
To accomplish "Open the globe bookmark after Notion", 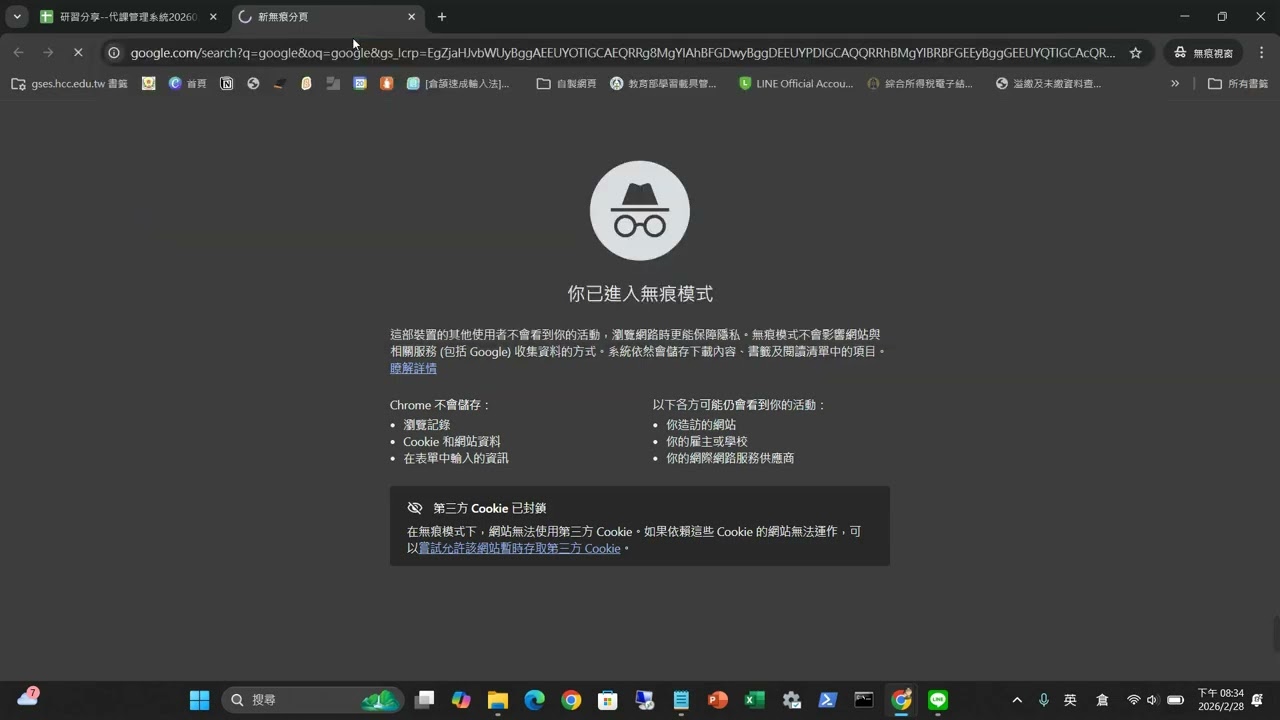I will (253, 84).
